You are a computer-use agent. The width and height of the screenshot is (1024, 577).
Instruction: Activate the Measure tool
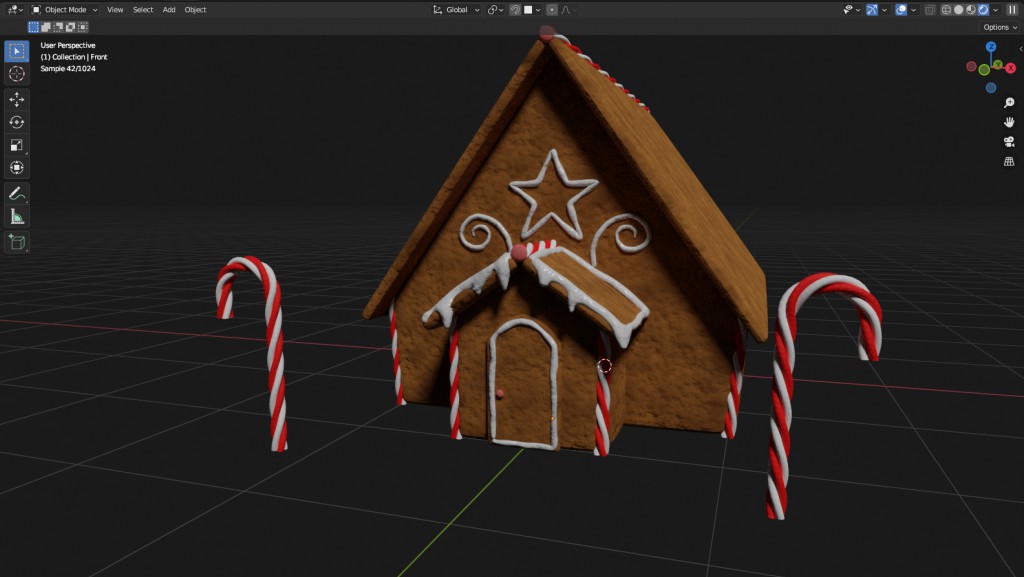pos(17,216)
